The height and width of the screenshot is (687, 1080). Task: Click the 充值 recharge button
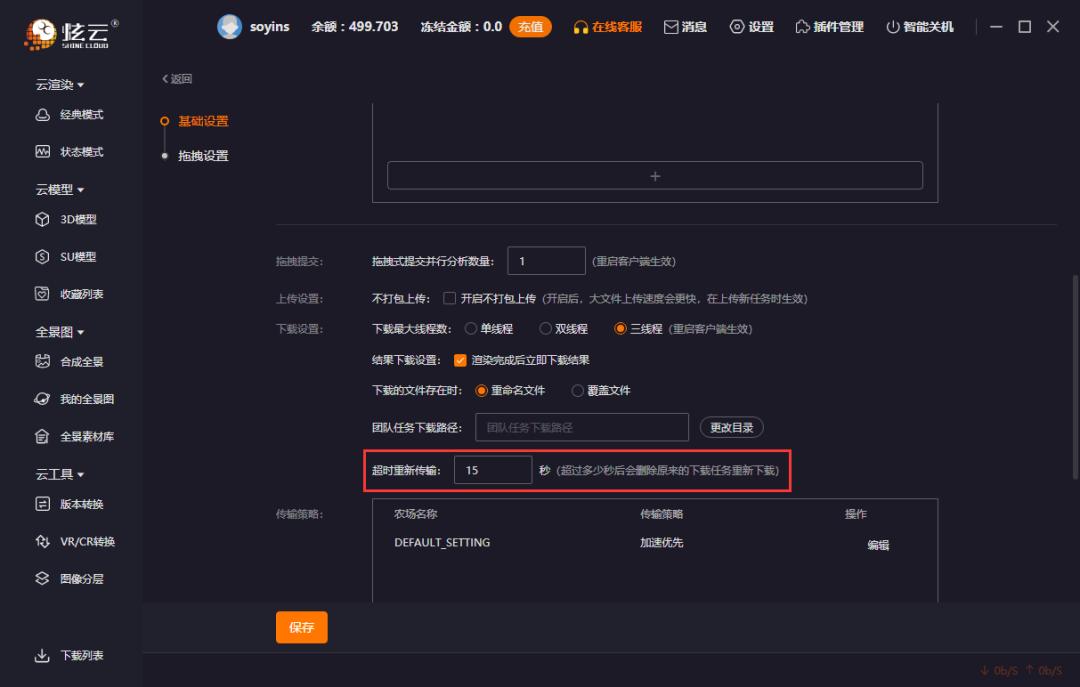[531, 27]
